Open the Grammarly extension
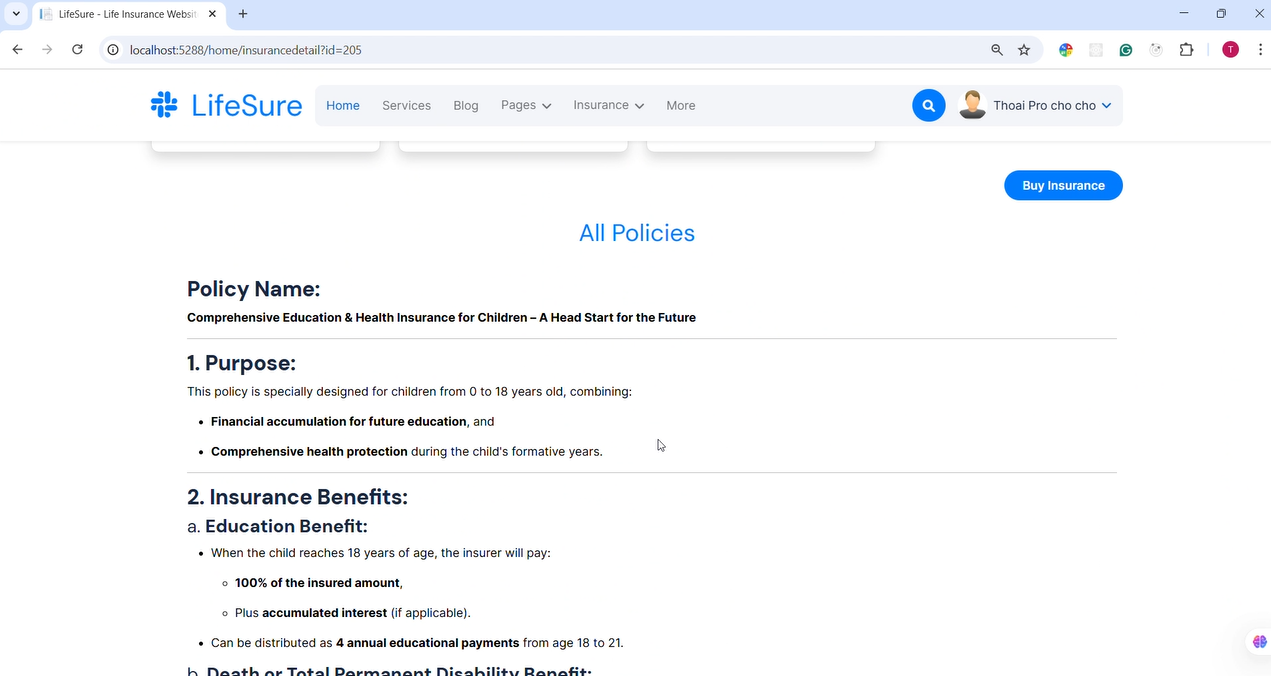This screenshot has height=676, width=1271. pos(1126,50)
